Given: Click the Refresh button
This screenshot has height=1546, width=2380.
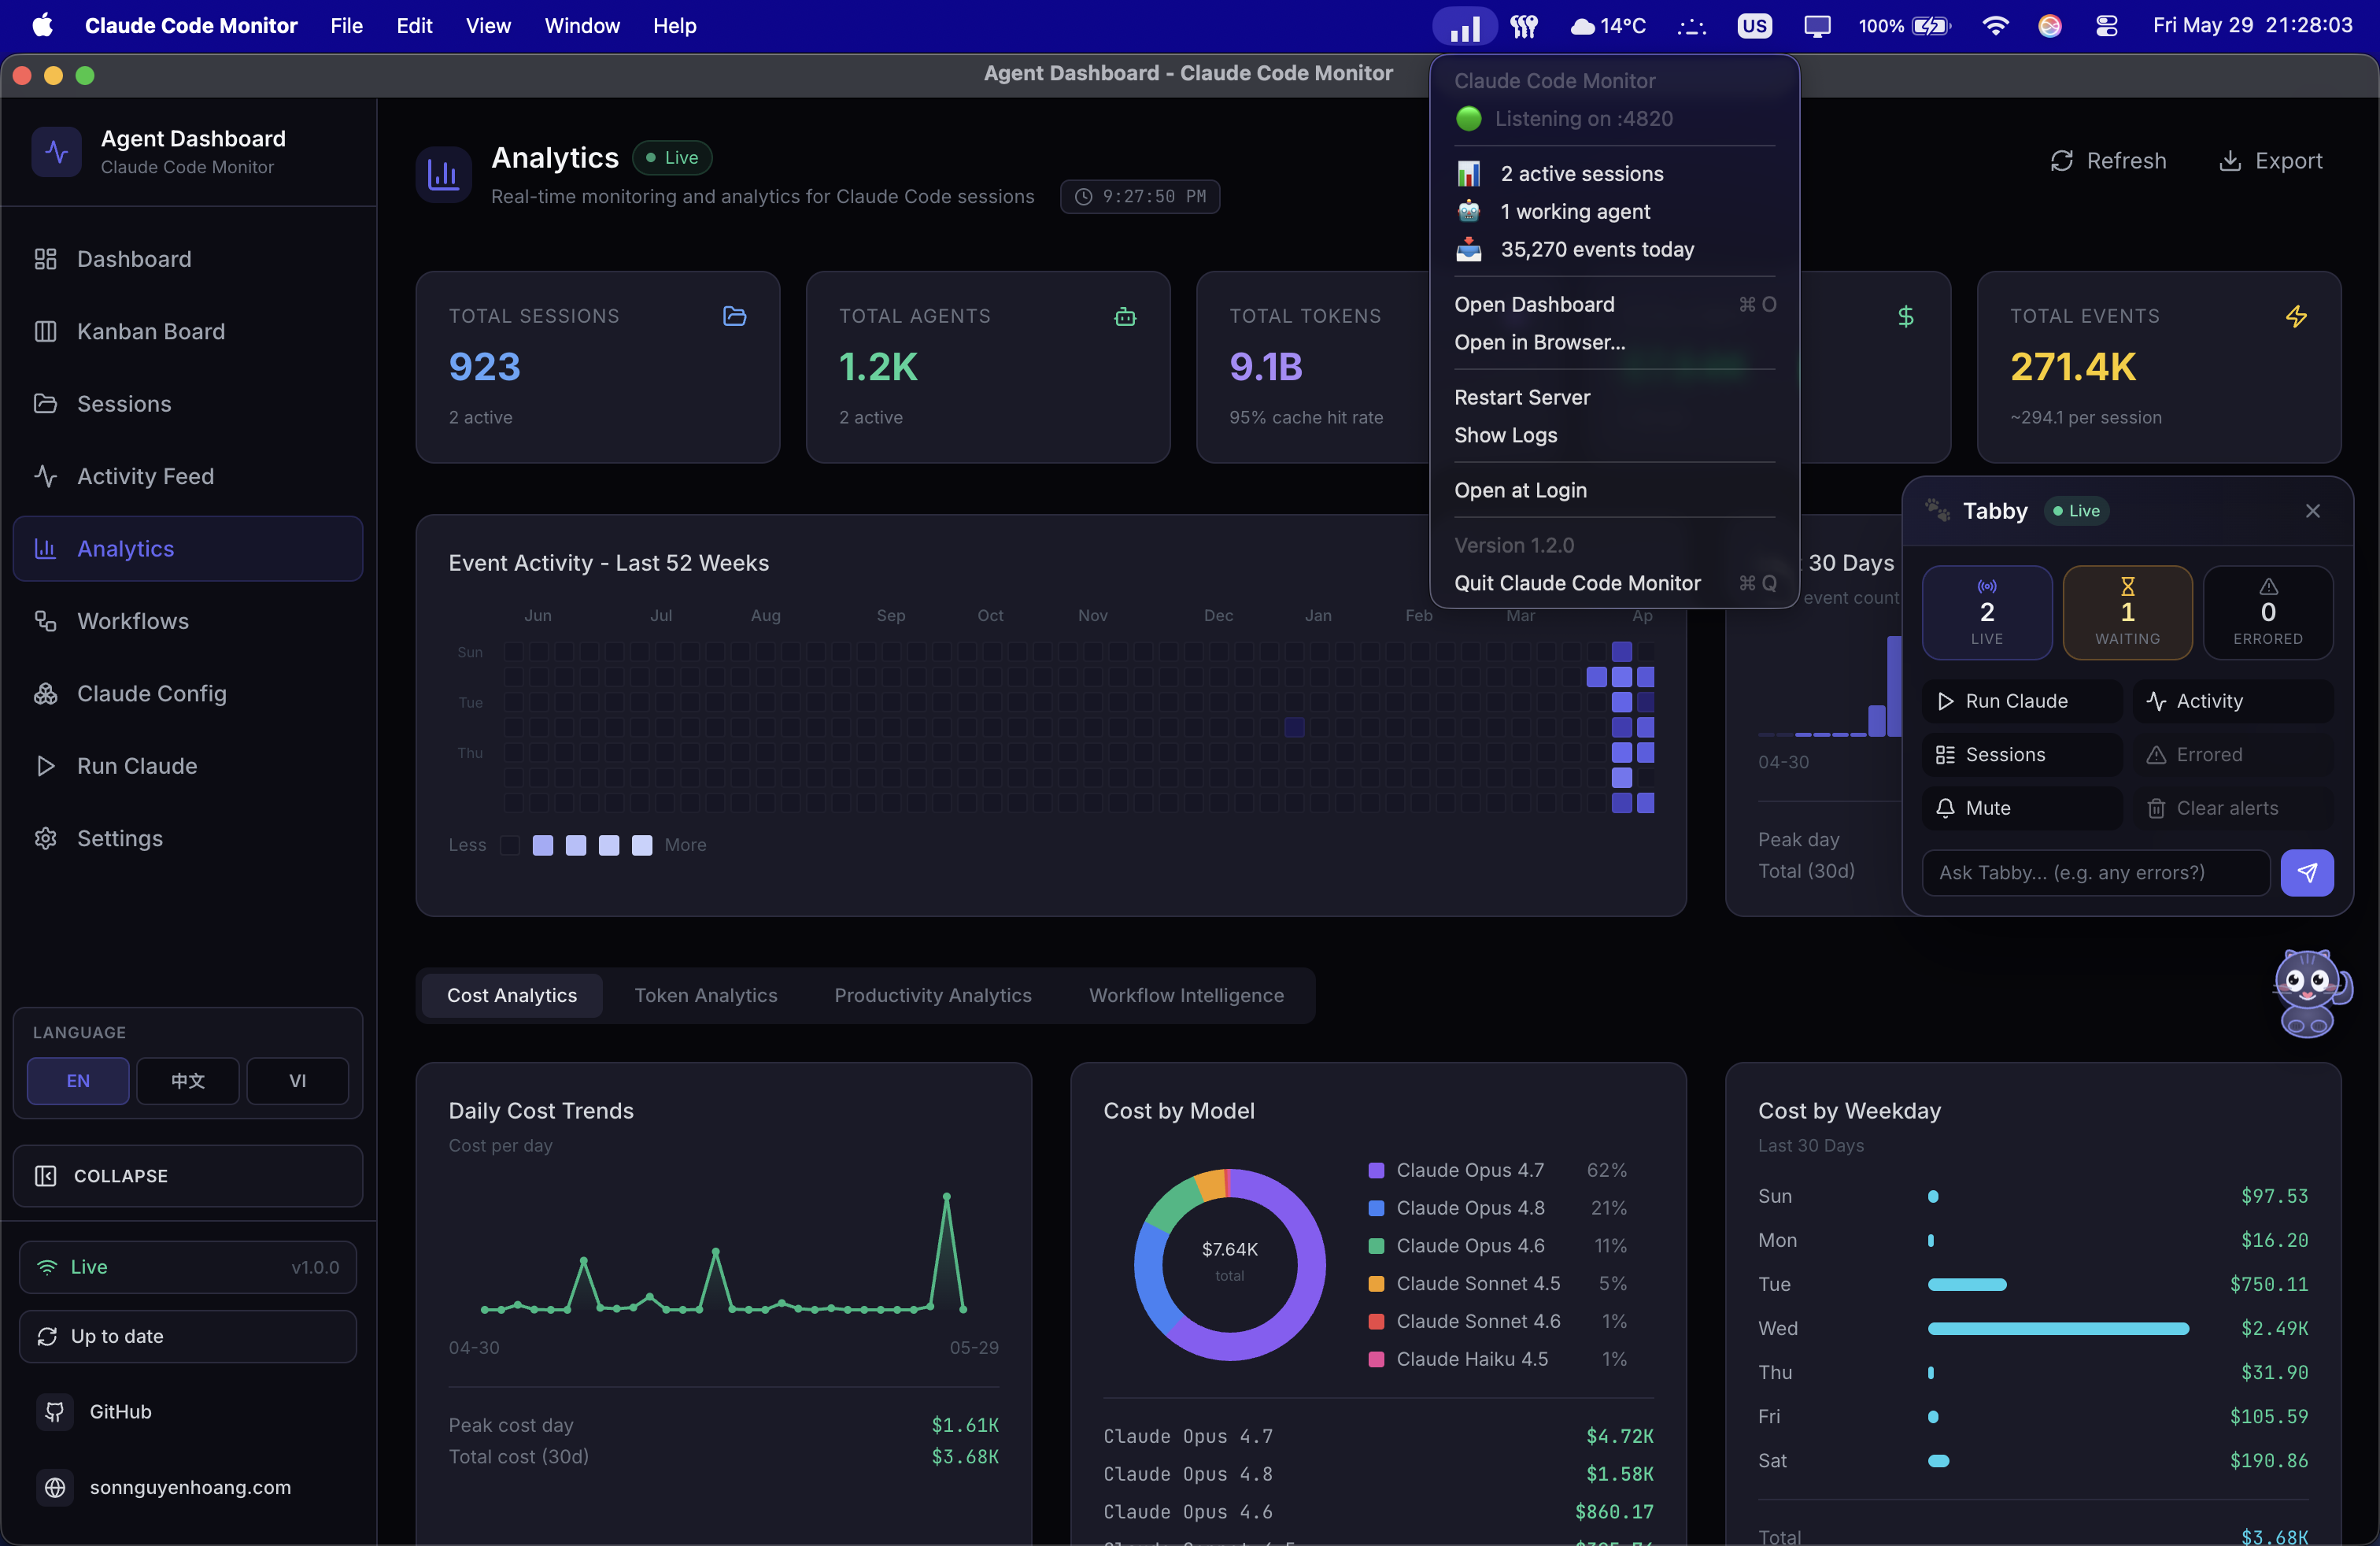Looking at the screenshot, I should point(2108,161).
